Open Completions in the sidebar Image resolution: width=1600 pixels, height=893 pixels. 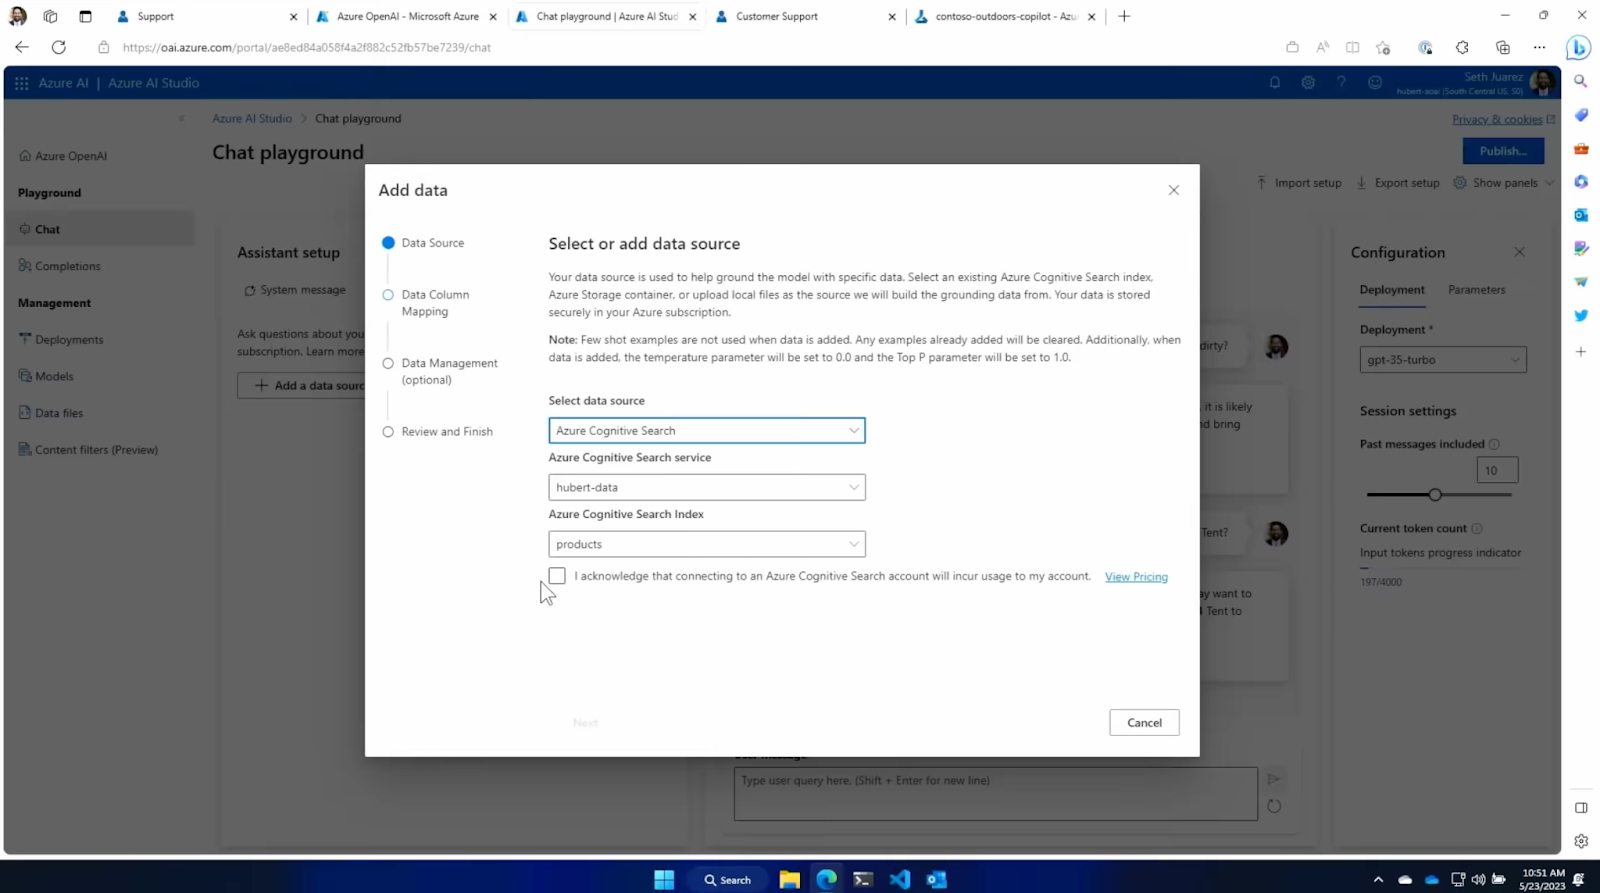point(60,266)
